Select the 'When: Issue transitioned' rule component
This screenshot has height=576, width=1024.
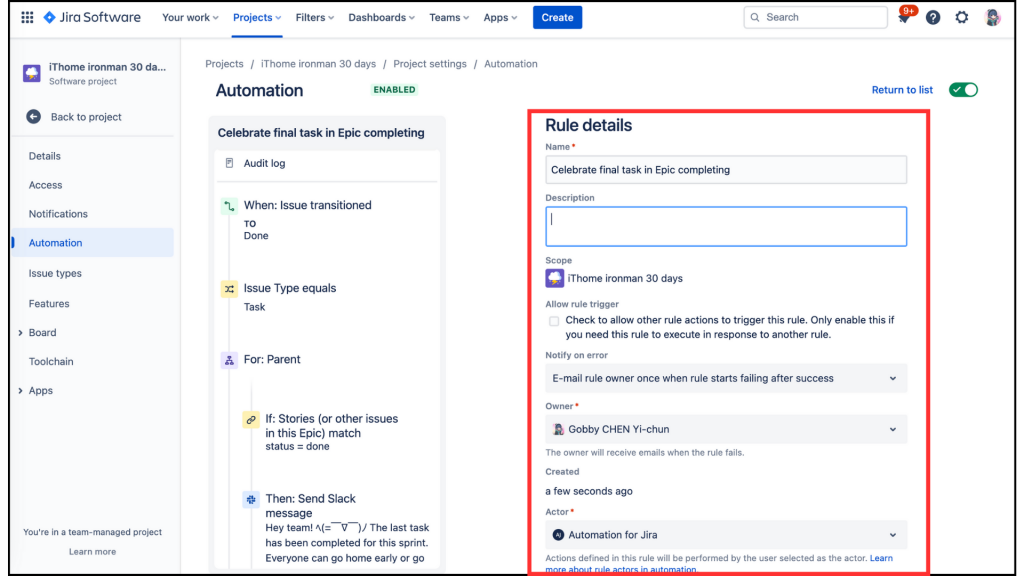(x=308, y=205)
